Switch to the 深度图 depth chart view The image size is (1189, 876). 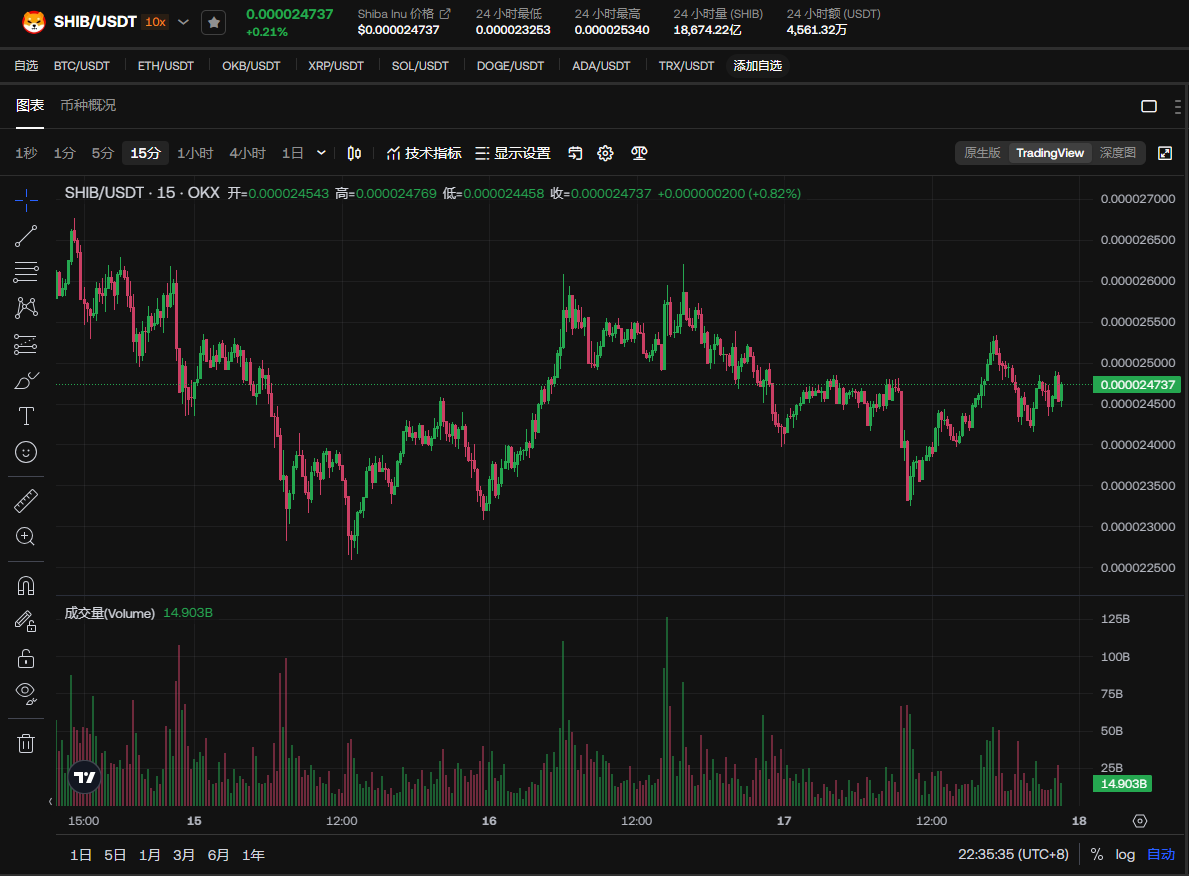pyautogui.click(x=1118, y=153)
